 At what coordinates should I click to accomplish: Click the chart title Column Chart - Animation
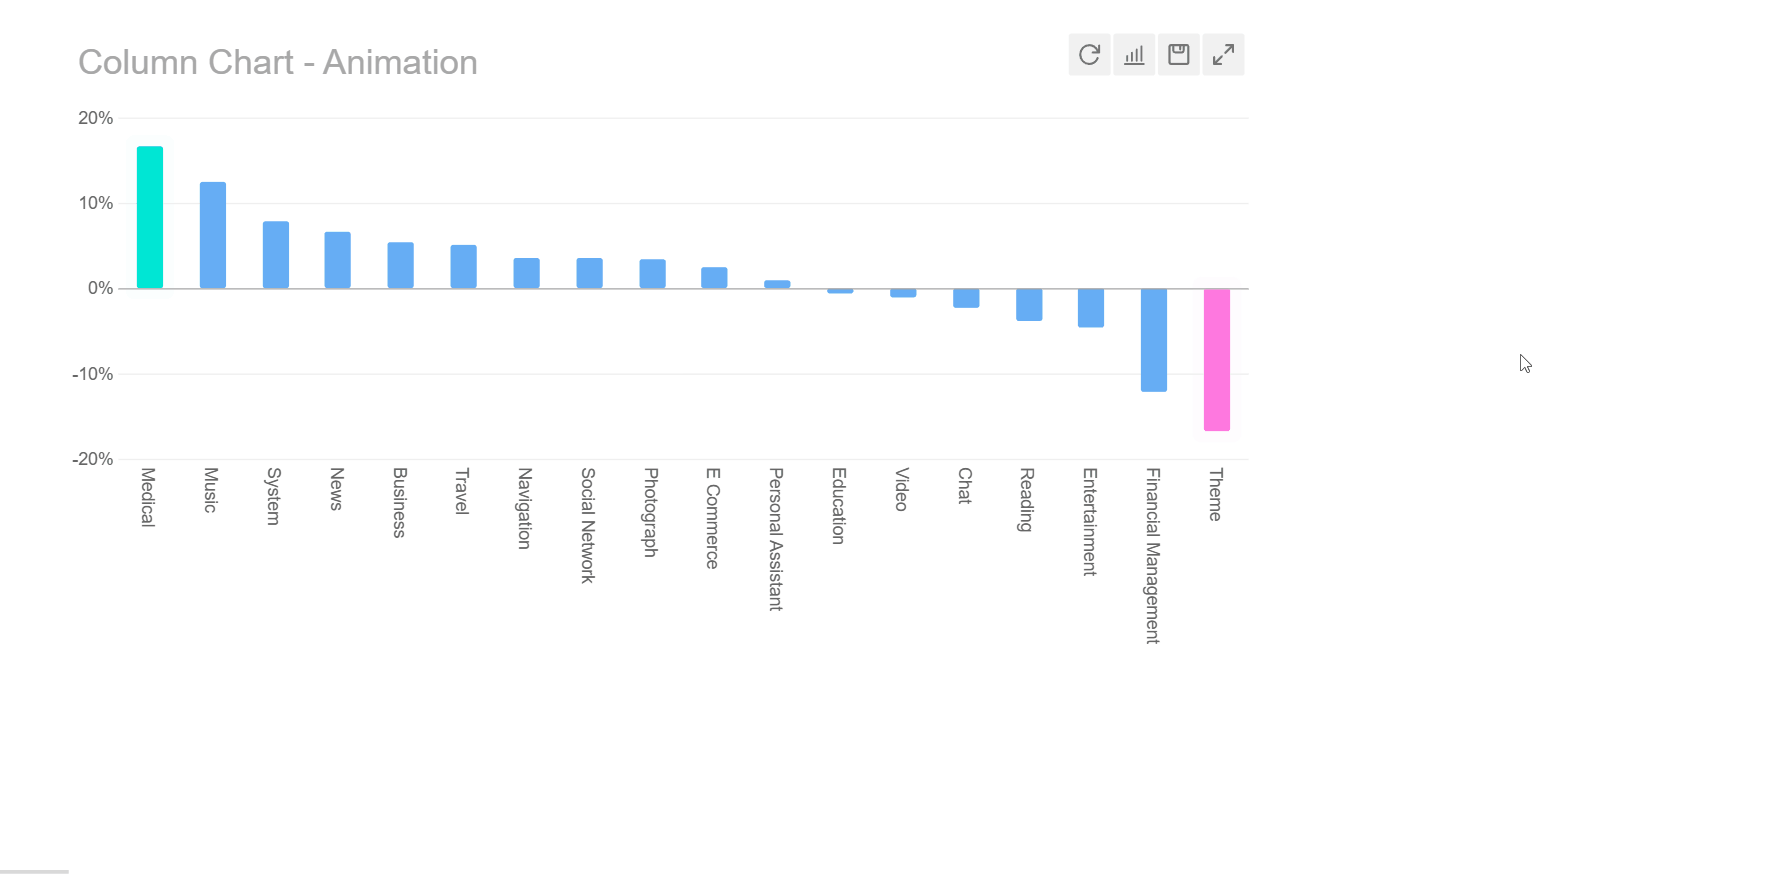point(279,62)
